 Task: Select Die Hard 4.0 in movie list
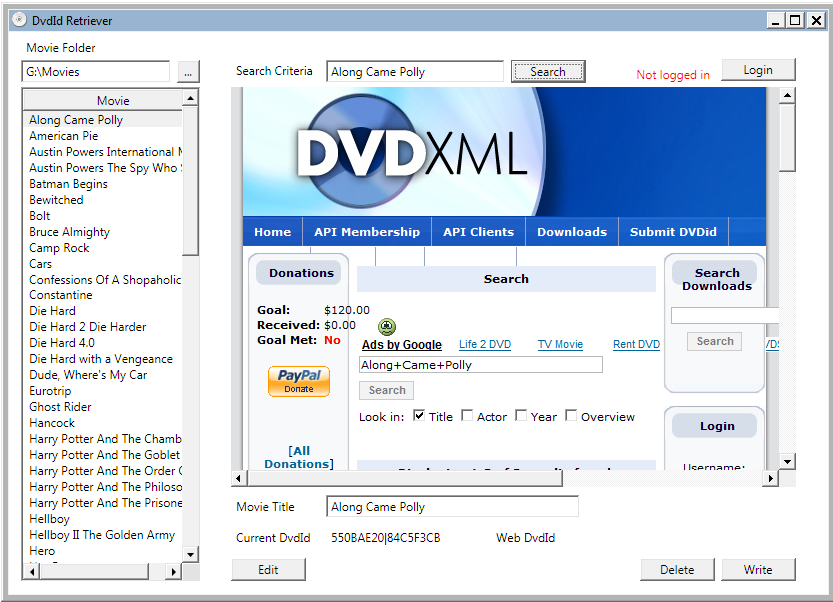point(103,342)
